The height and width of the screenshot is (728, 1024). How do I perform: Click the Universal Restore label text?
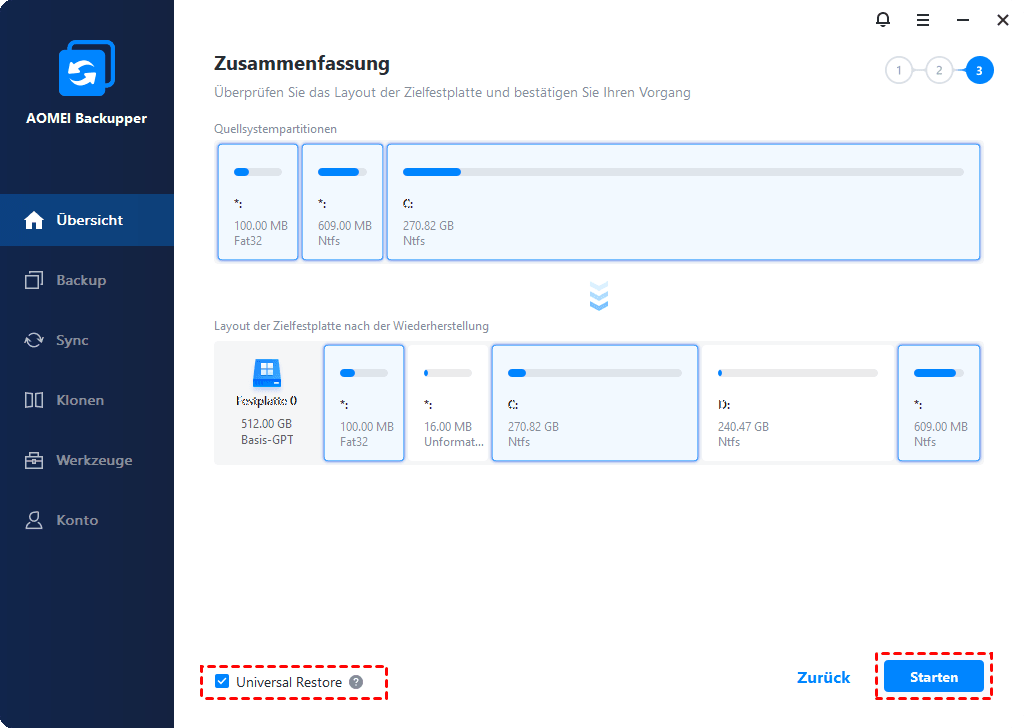coord(289,682)
